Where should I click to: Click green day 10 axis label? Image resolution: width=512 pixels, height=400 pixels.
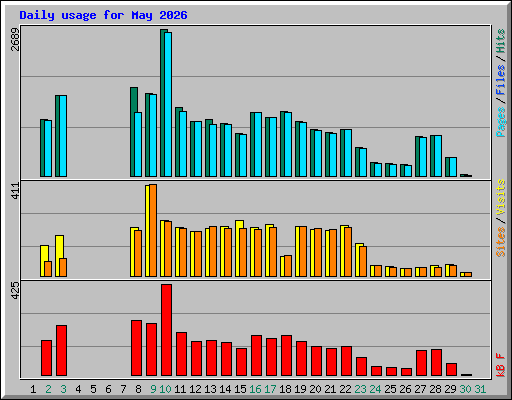coord(165,389)
